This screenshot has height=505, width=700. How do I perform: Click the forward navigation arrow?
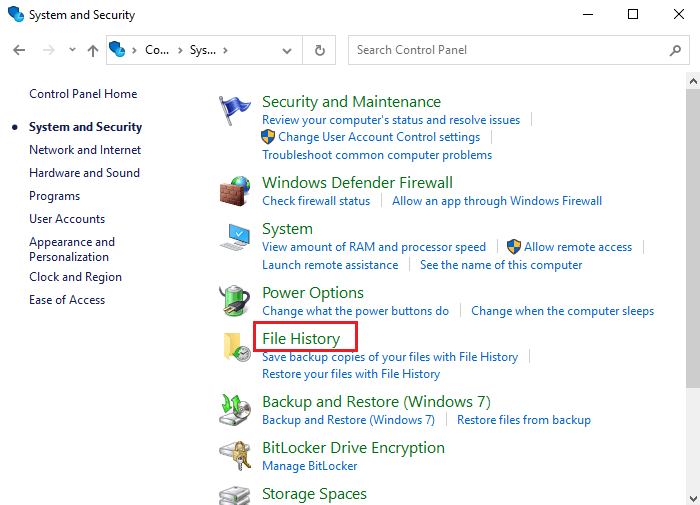coord(49,50)
